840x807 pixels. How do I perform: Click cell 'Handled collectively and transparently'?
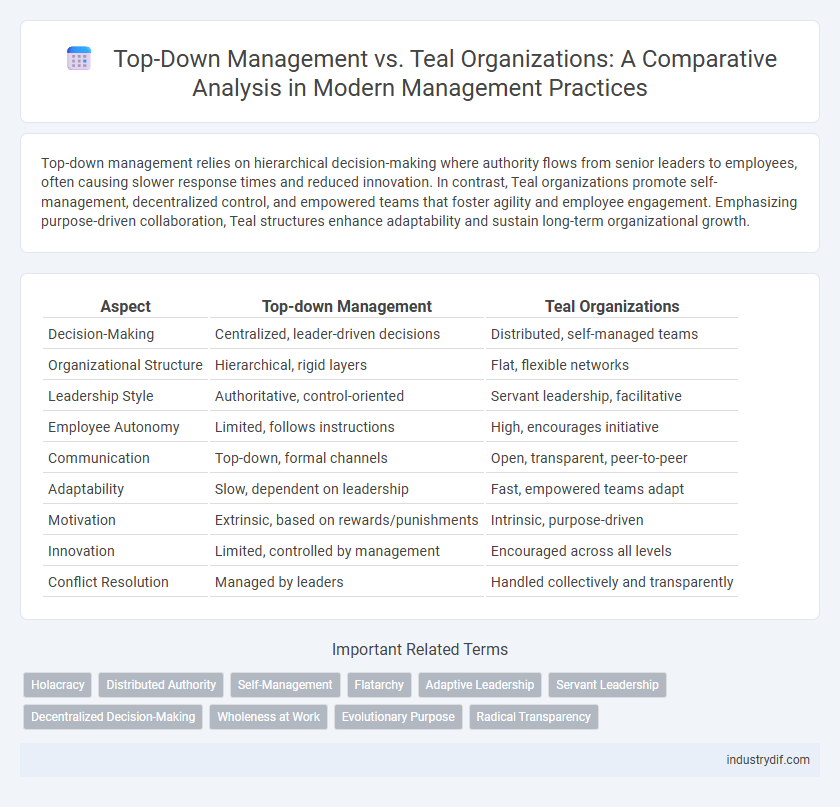pyautogui.click(x=612, y=582)
